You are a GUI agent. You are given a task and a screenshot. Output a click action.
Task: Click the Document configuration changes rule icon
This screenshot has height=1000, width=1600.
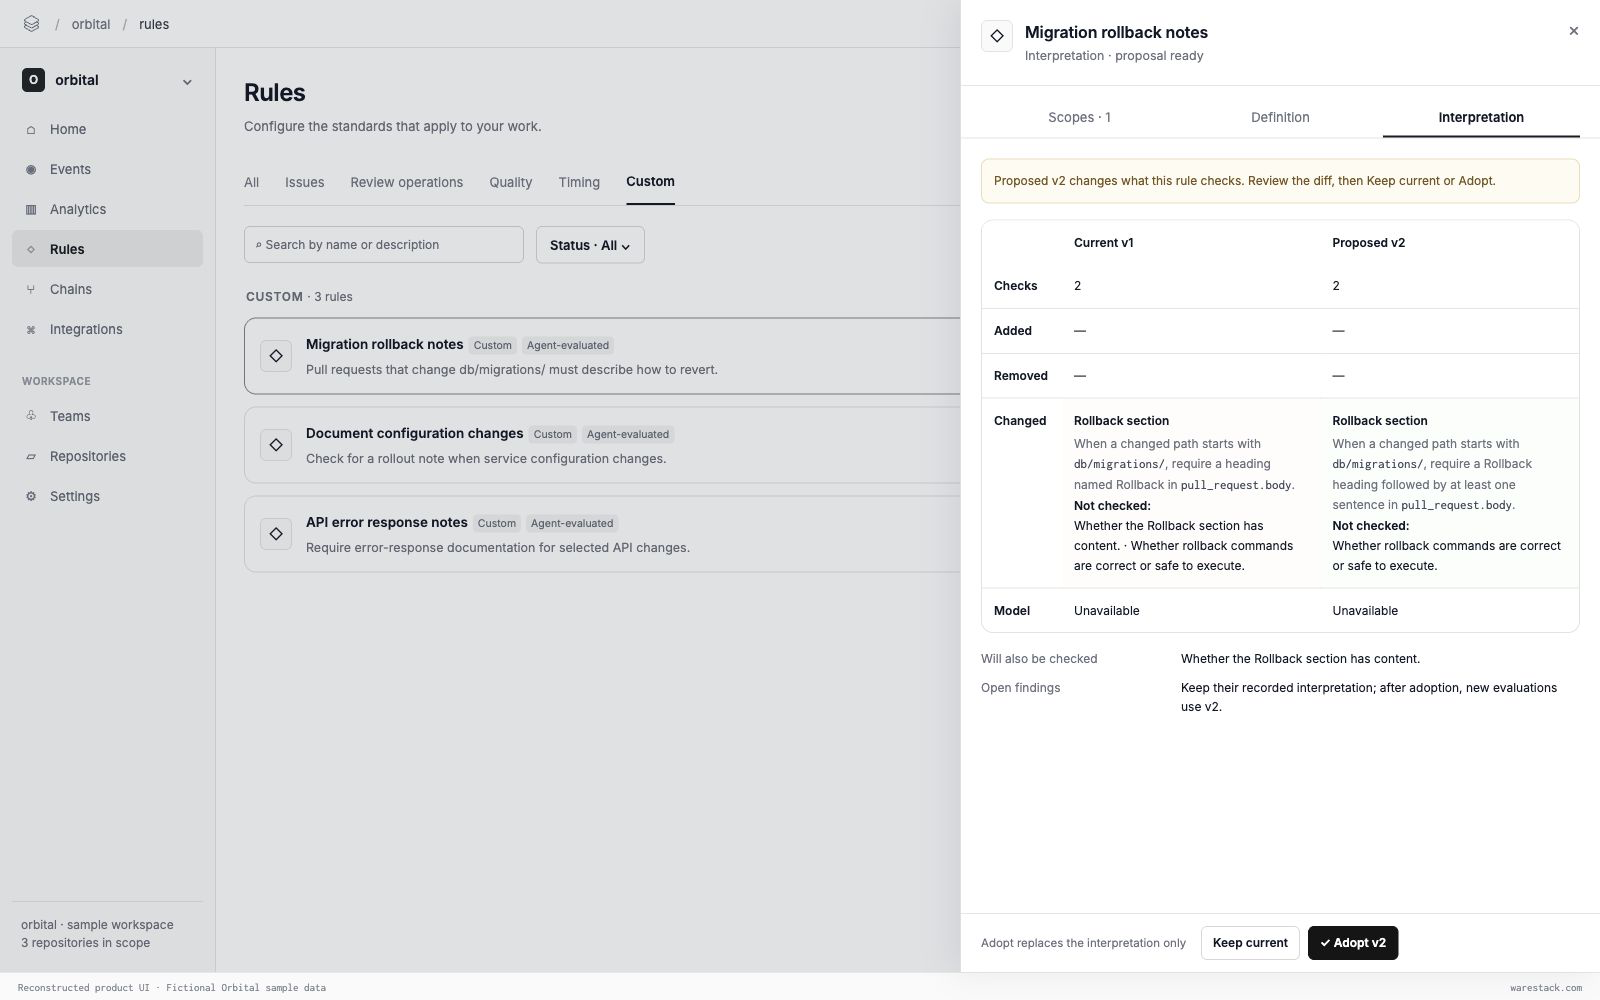(276, 445)
